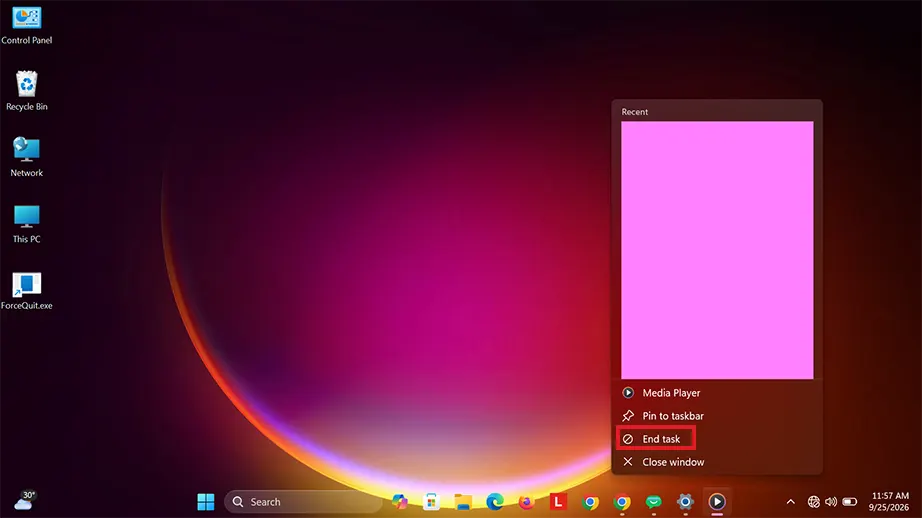Open the volume speaker tray icon

[x=831, y=502]
